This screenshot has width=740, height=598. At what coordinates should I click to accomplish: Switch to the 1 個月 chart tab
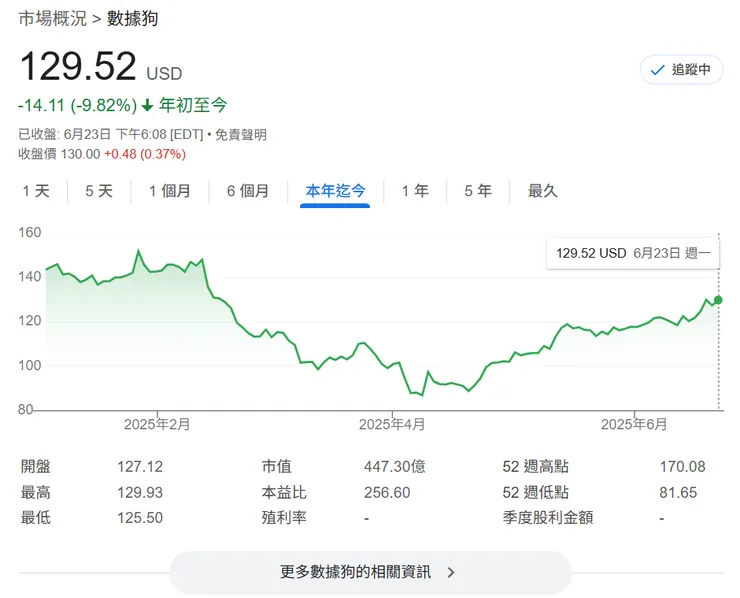170,191
